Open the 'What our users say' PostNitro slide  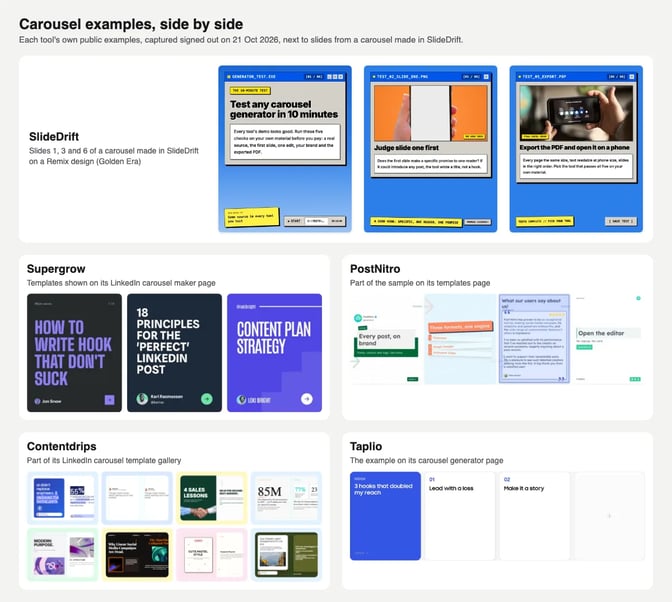534,338
